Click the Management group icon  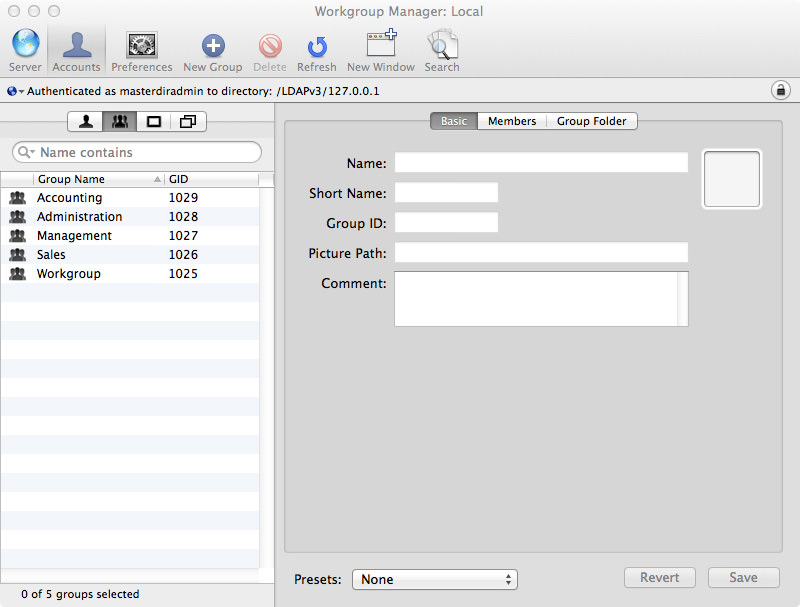click(17, 235)
